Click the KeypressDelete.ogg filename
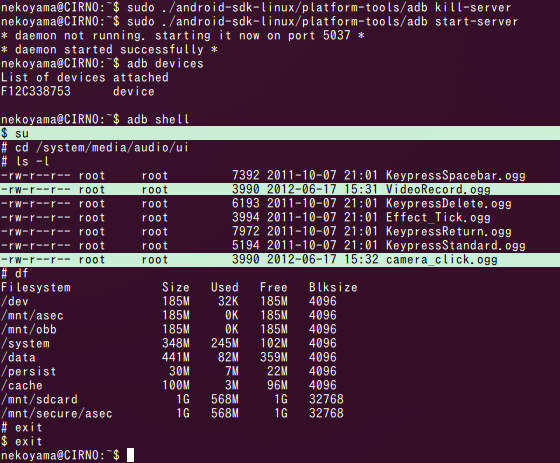This screenshot has width=560, height=463. [x=449, y=203]
